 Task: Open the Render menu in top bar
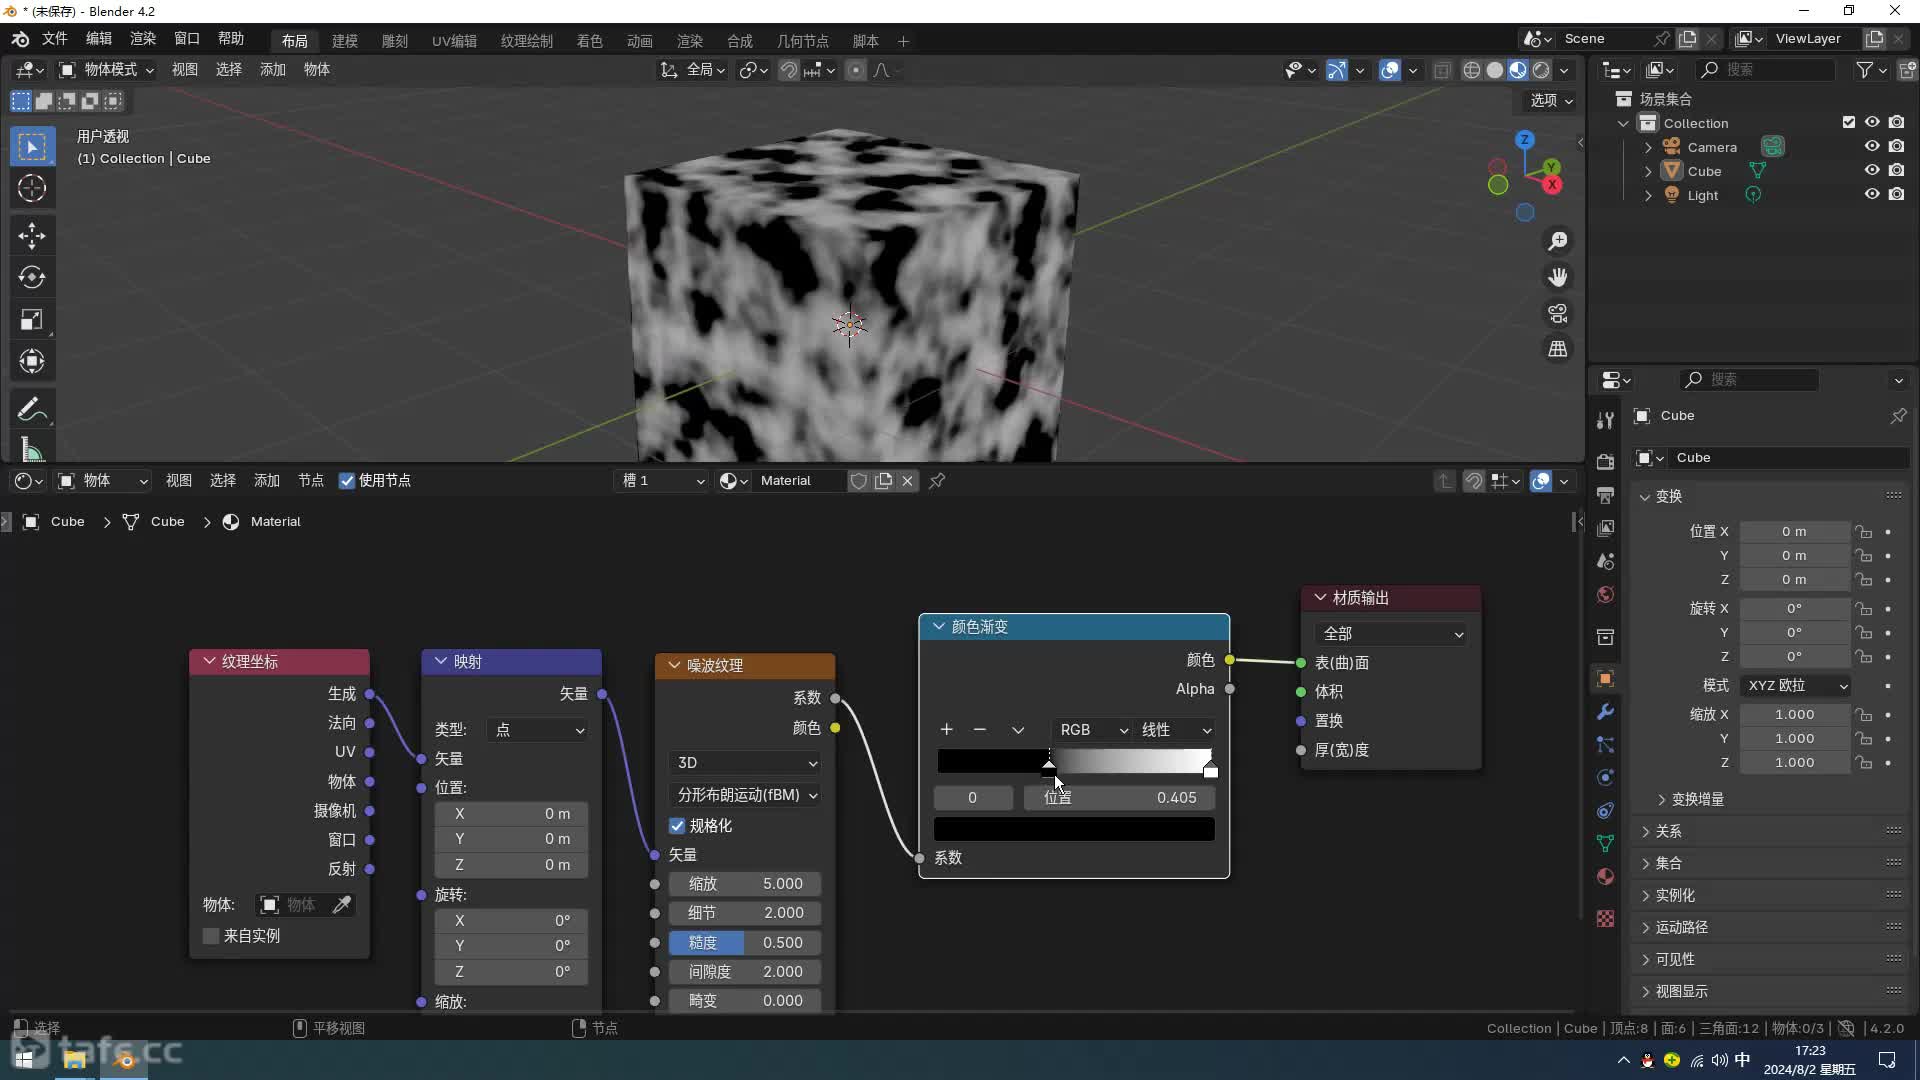(143, 39)
